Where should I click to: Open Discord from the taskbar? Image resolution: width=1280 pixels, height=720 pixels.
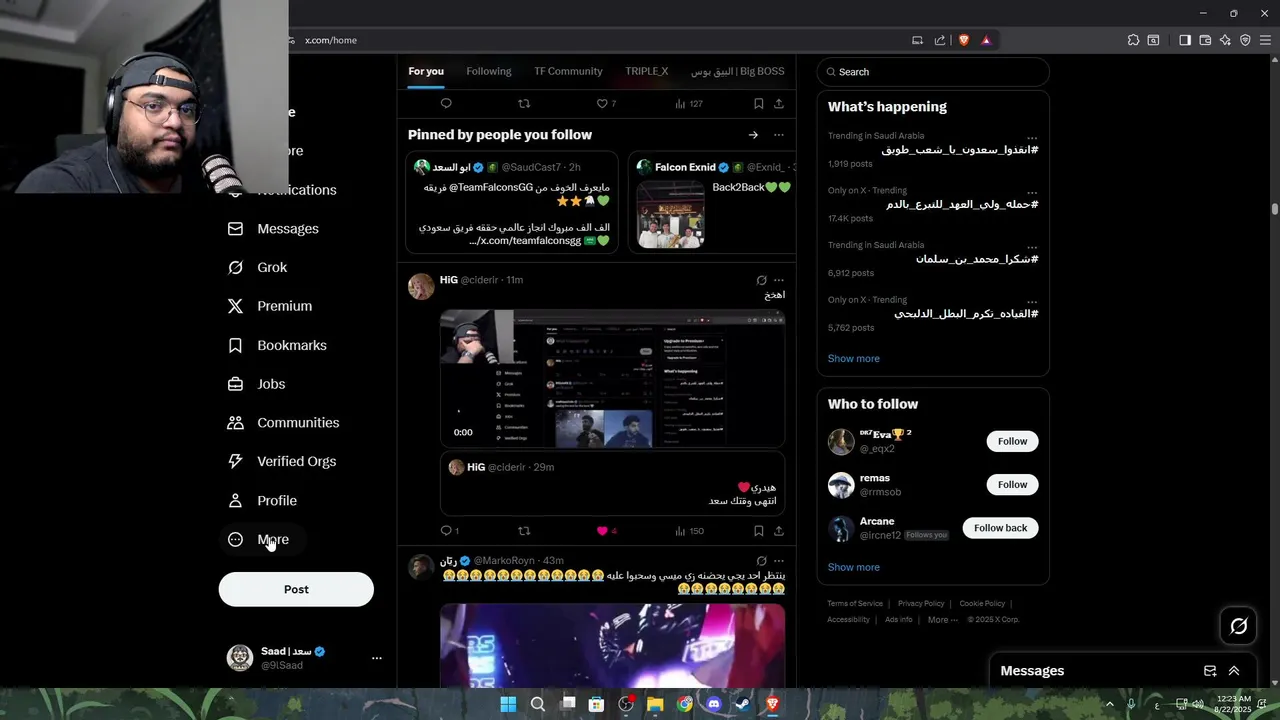(713, 704)
